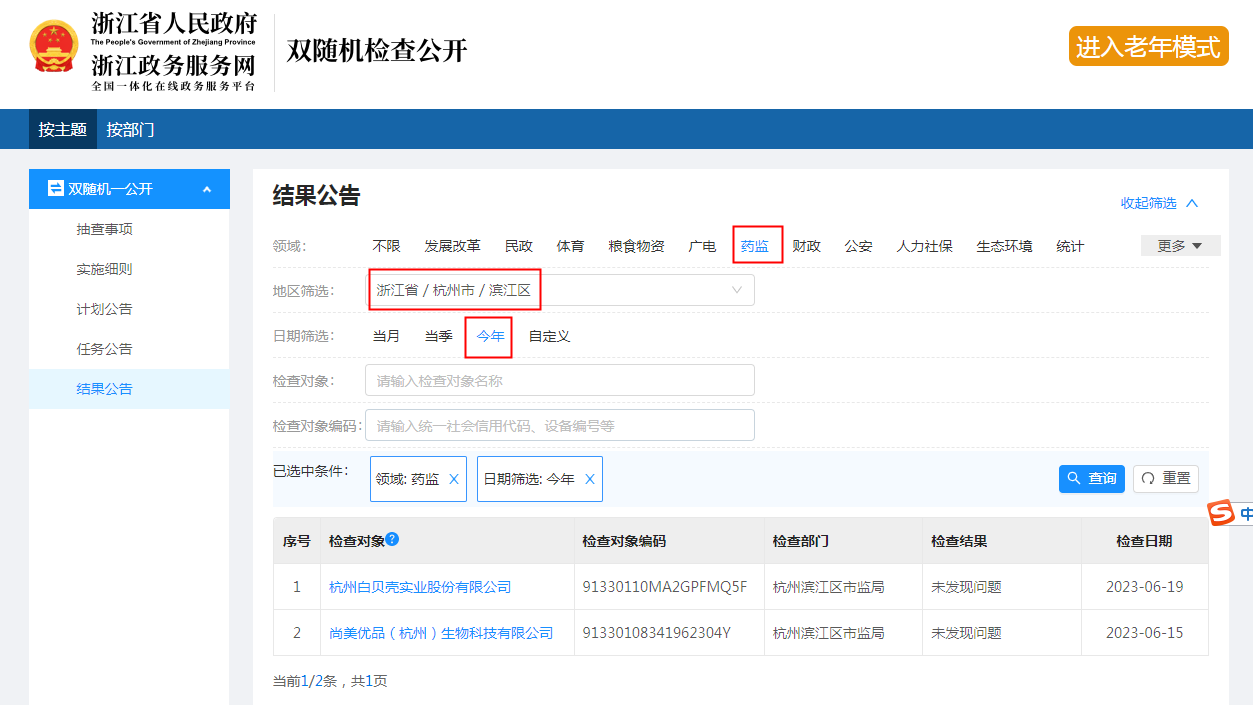Click the help icon beside 检查对象 header
The height and width of the screenshot is (705, 1253).
pyautogui.click(x=392, y=539)
